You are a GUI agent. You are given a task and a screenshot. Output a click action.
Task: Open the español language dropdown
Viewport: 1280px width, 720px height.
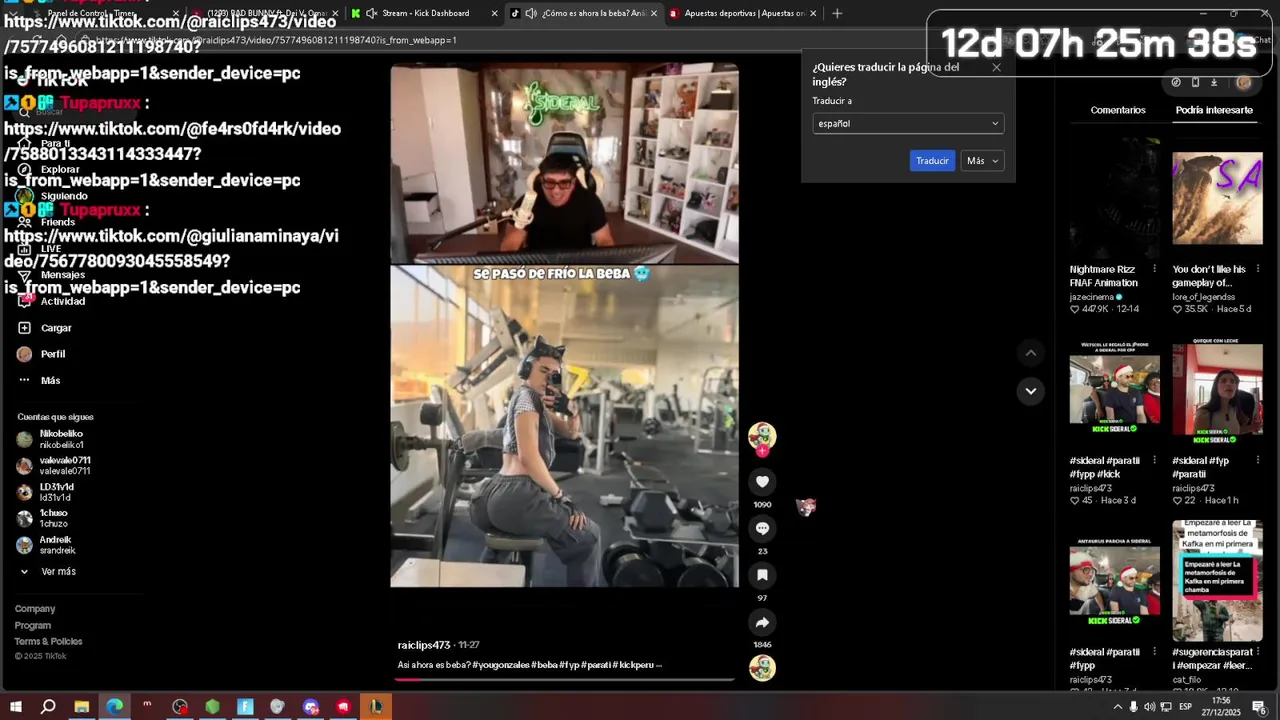[908, 124]
